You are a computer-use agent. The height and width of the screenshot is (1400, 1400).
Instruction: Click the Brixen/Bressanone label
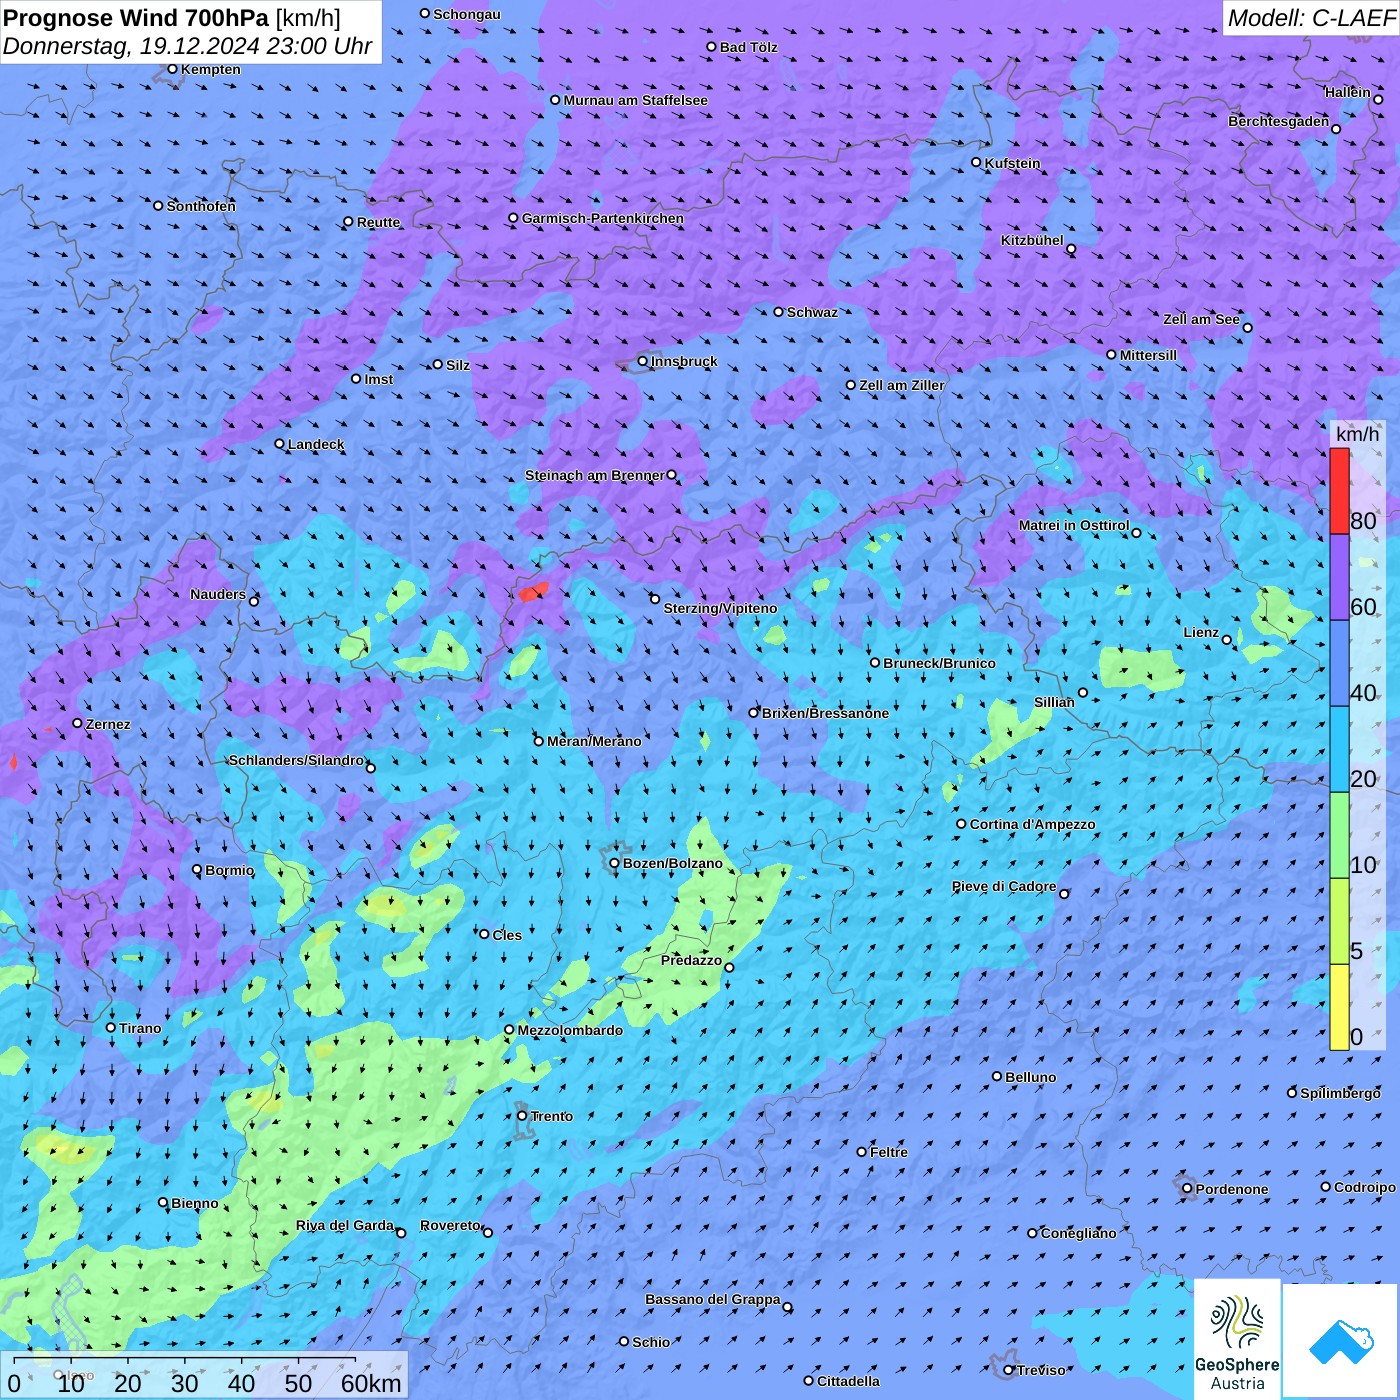(x=825, y=713)
